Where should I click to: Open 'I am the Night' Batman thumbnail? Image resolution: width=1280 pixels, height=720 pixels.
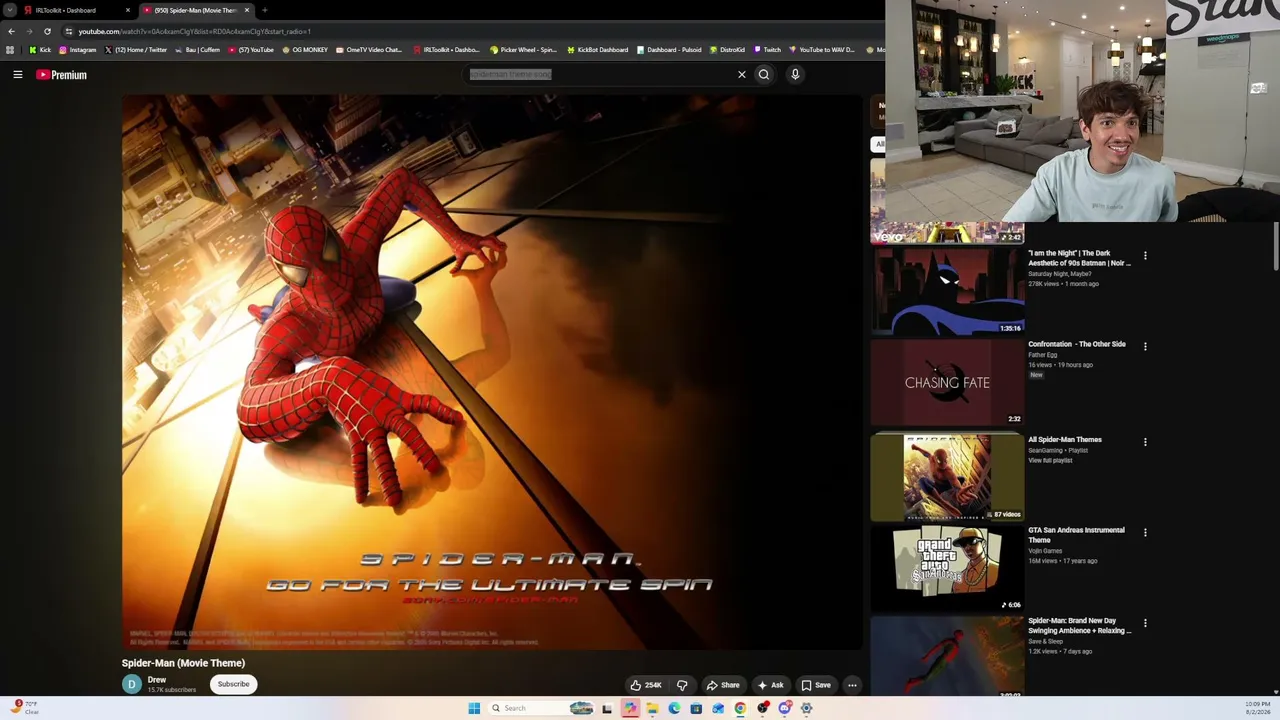pyautogui.click(x=947, y=291)
